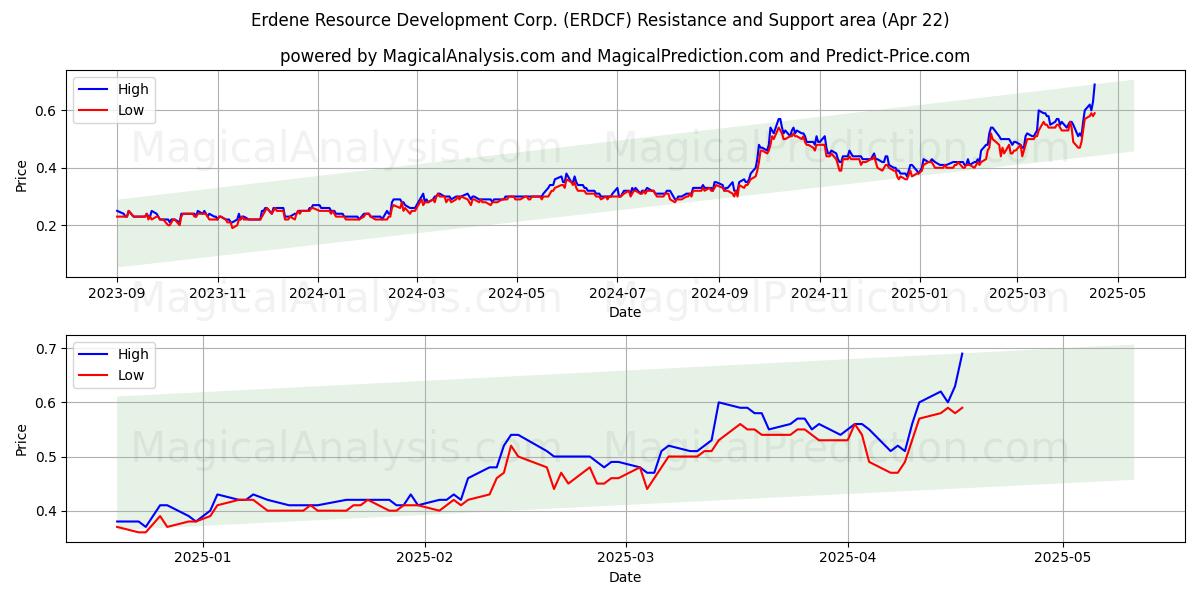Click the '0.5' y-axis label of the bottom chart
Image resolution: width=1200 pixels, height=600 pixels.
tap(48, 457)
